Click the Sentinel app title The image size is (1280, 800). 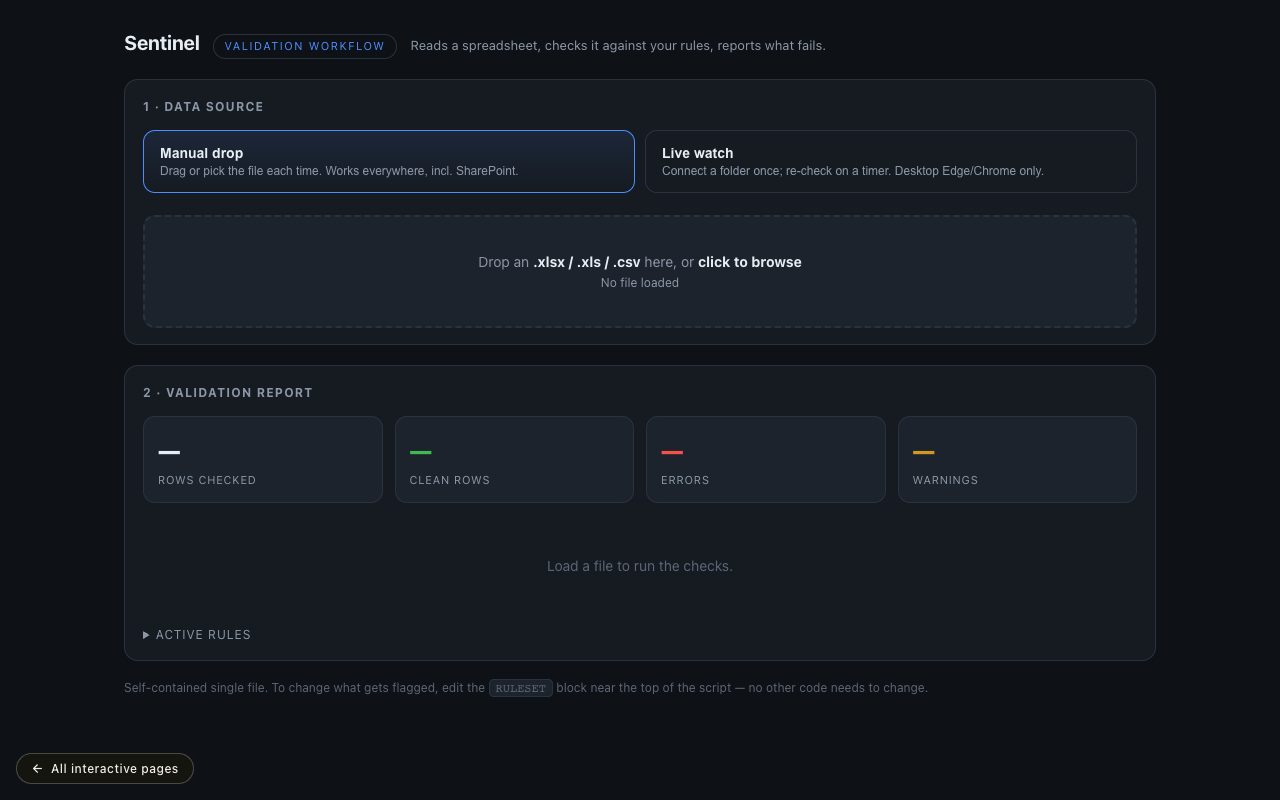click(162, 44)
